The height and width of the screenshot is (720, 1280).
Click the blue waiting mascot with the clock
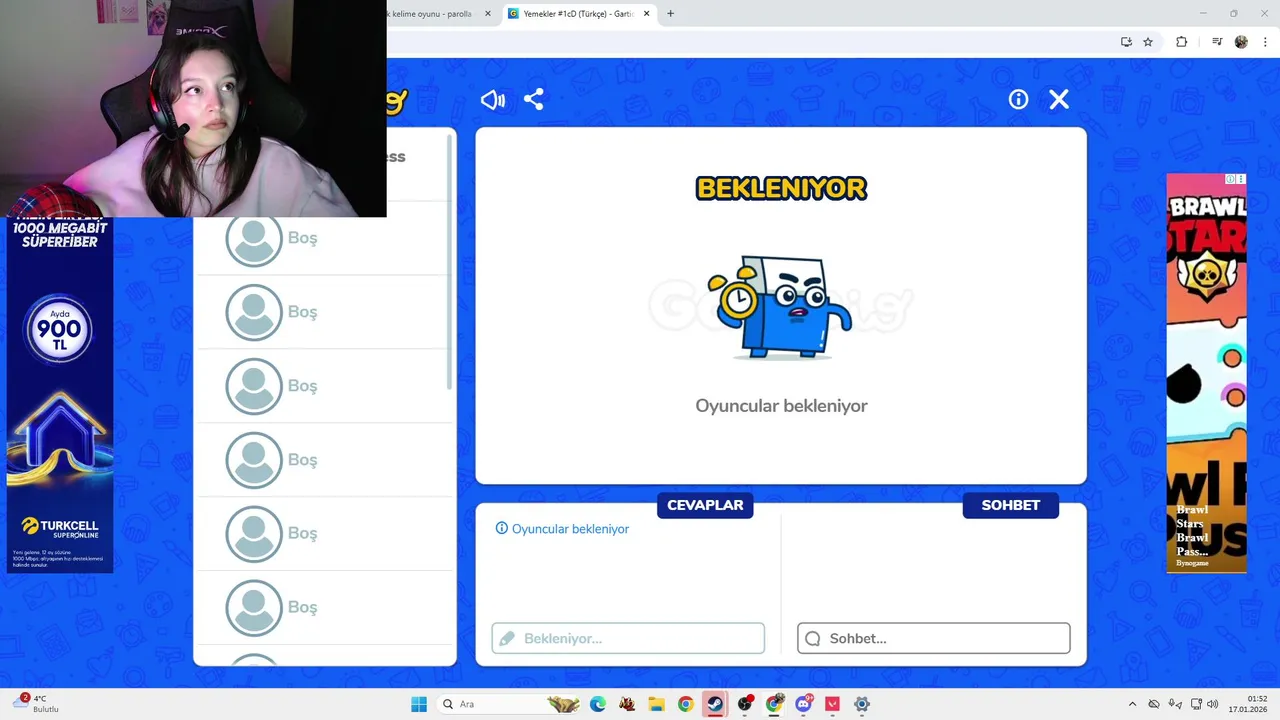point(780,307)
